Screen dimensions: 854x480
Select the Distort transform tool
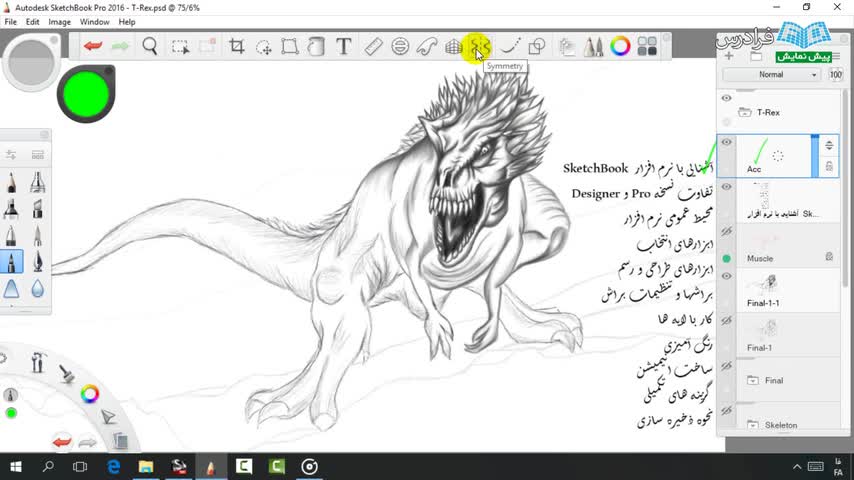290,46
